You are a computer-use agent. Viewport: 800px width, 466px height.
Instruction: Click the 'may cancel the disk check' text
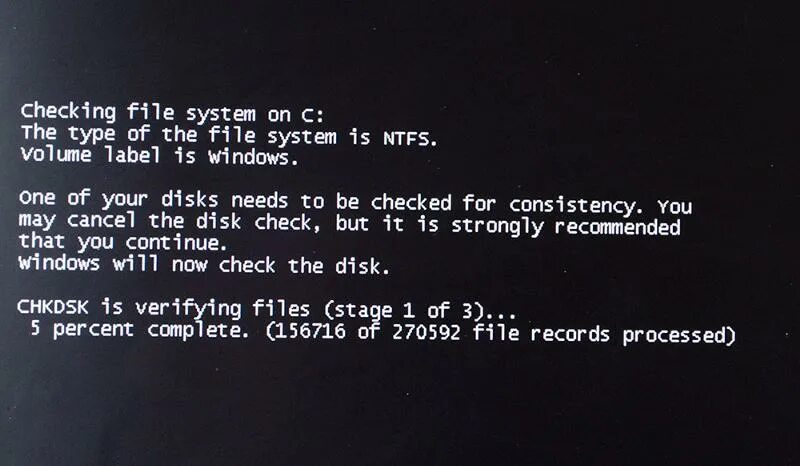pos(169,222)
